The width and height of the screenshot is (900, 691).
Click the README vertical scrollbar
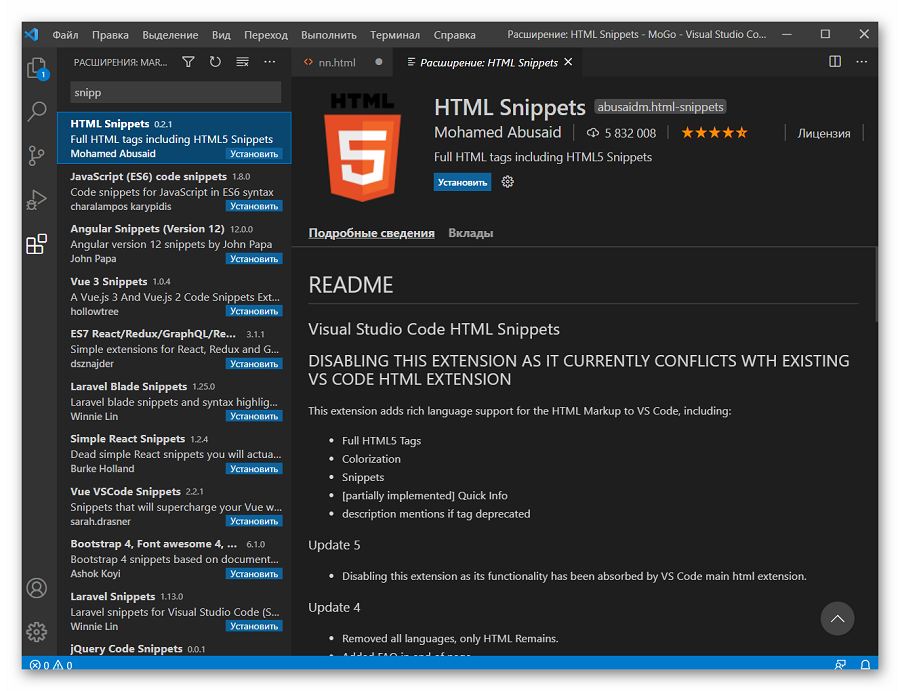click(876, 285)
